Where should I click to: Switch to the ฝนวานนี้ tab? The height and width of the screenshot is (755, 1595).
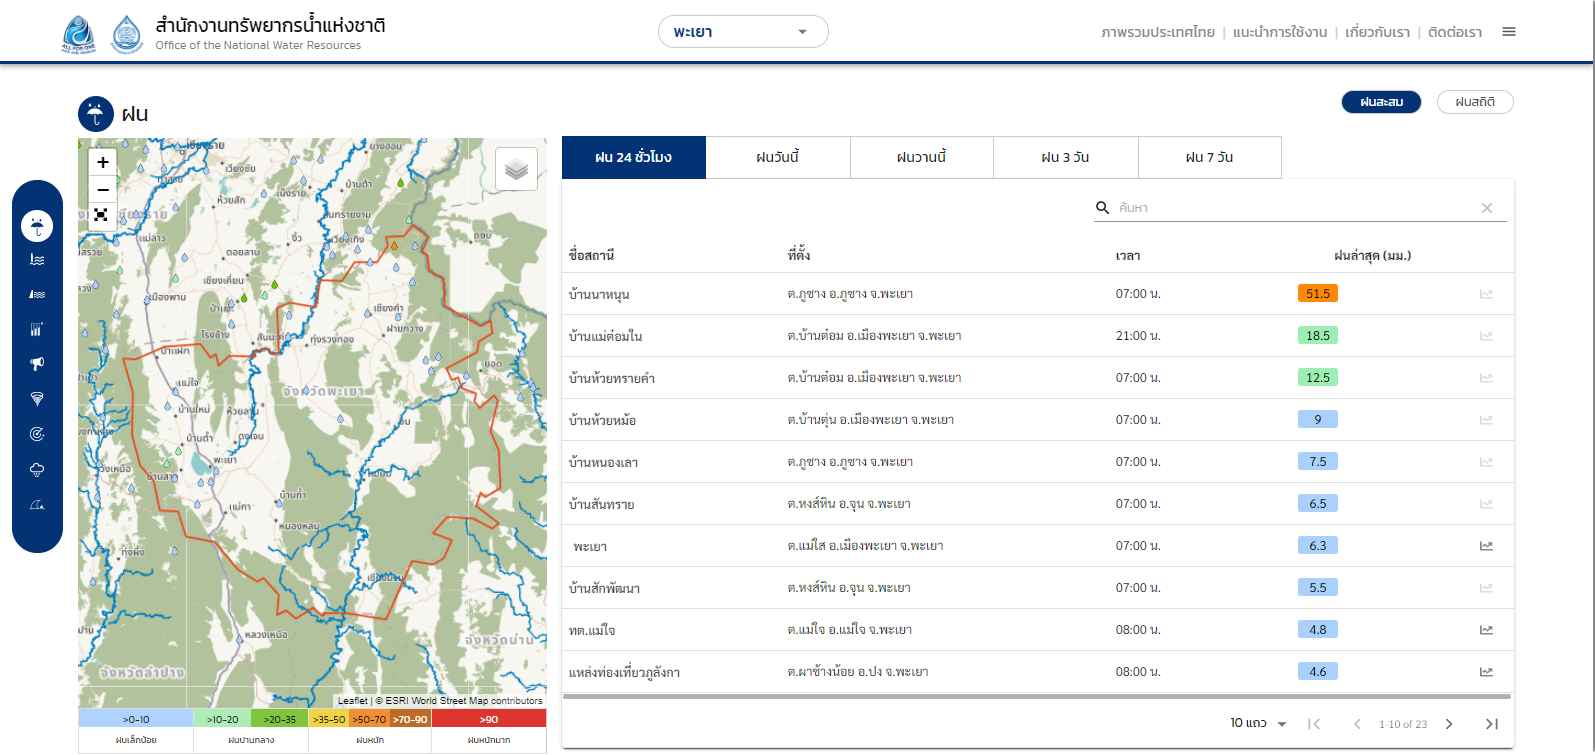pos(922,158)
